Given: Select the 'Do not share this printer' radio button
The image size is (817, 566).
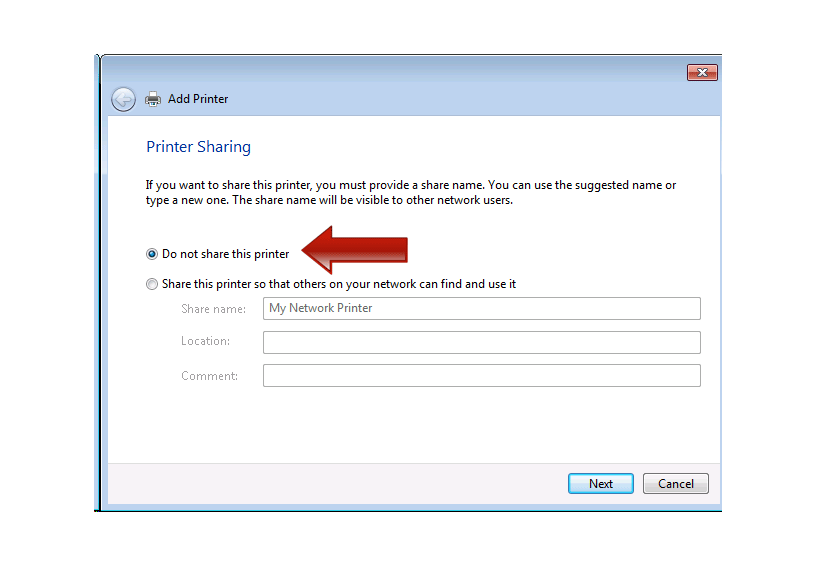Looking at the screenshot, I should pyautogui.click(x=152, y=254).
